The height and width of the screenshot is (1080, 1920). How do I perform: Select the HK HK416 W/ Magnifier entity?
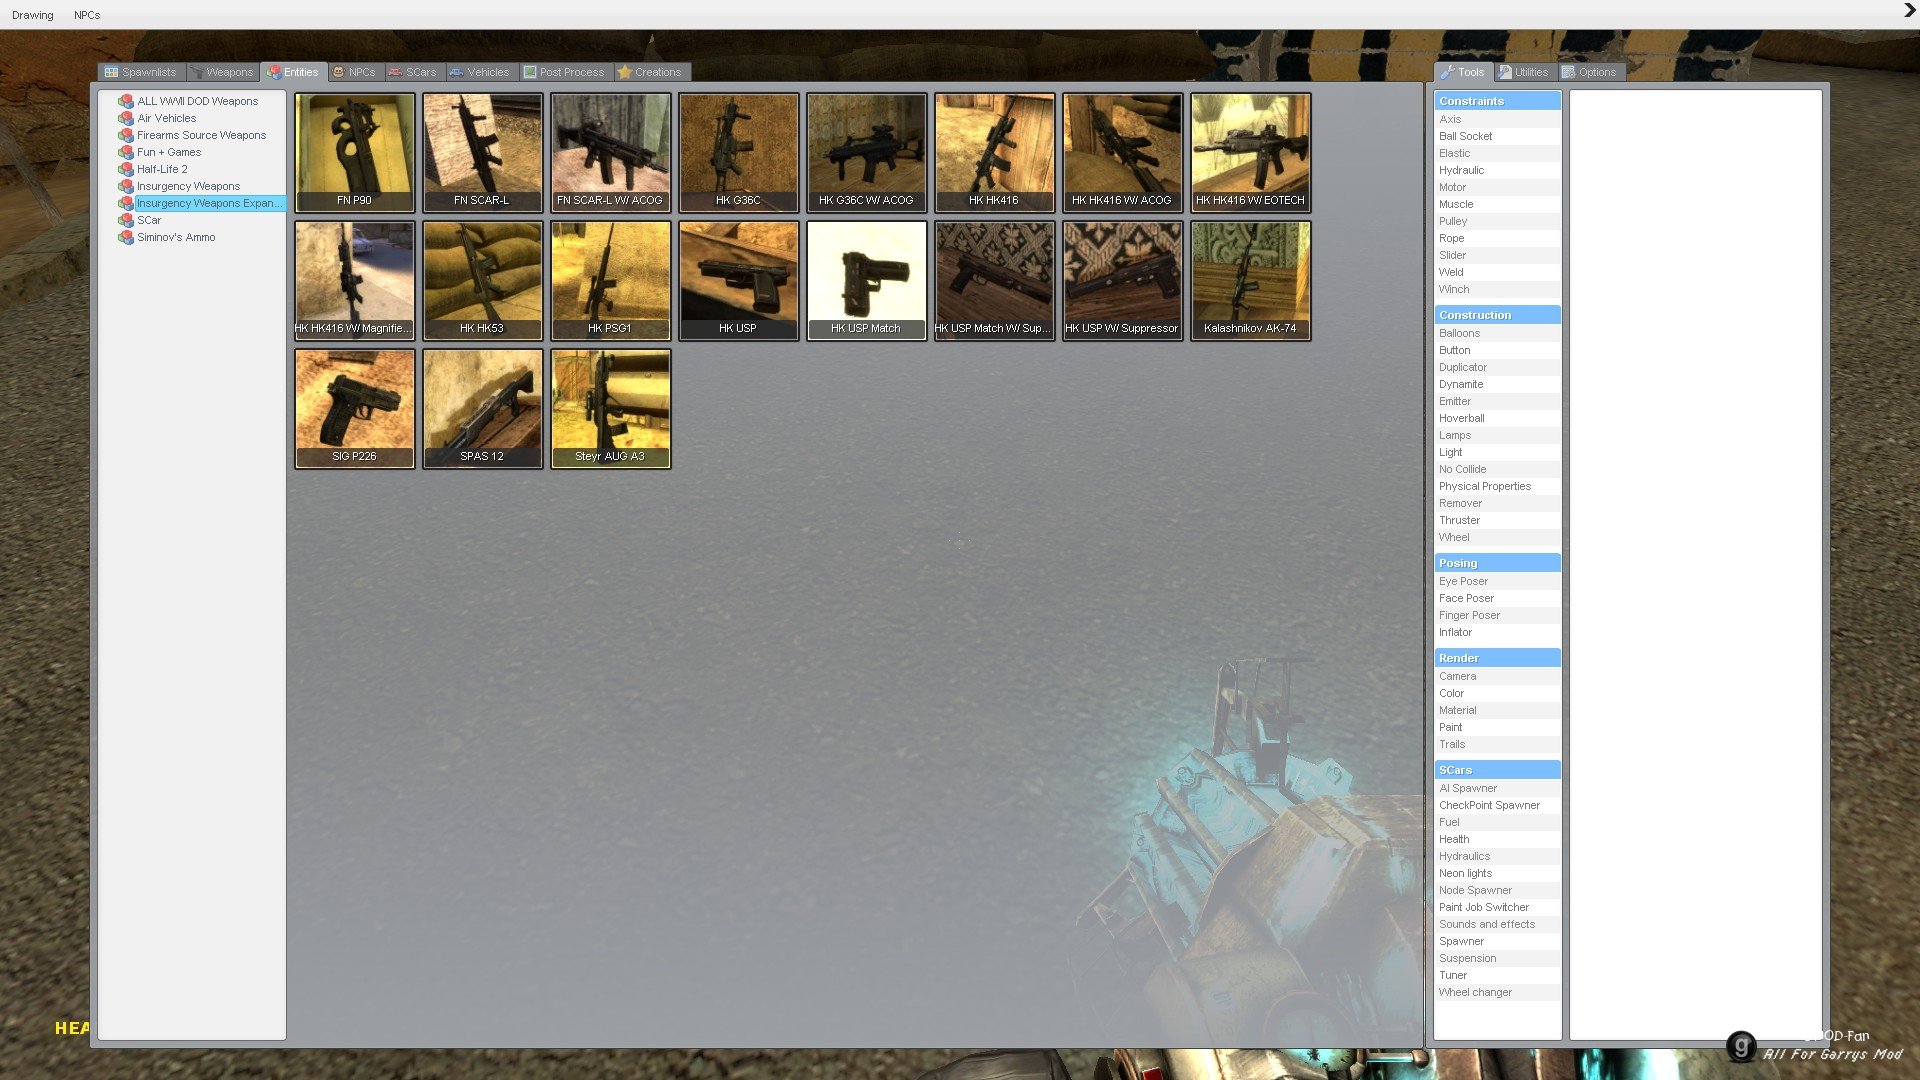[354, 280]
